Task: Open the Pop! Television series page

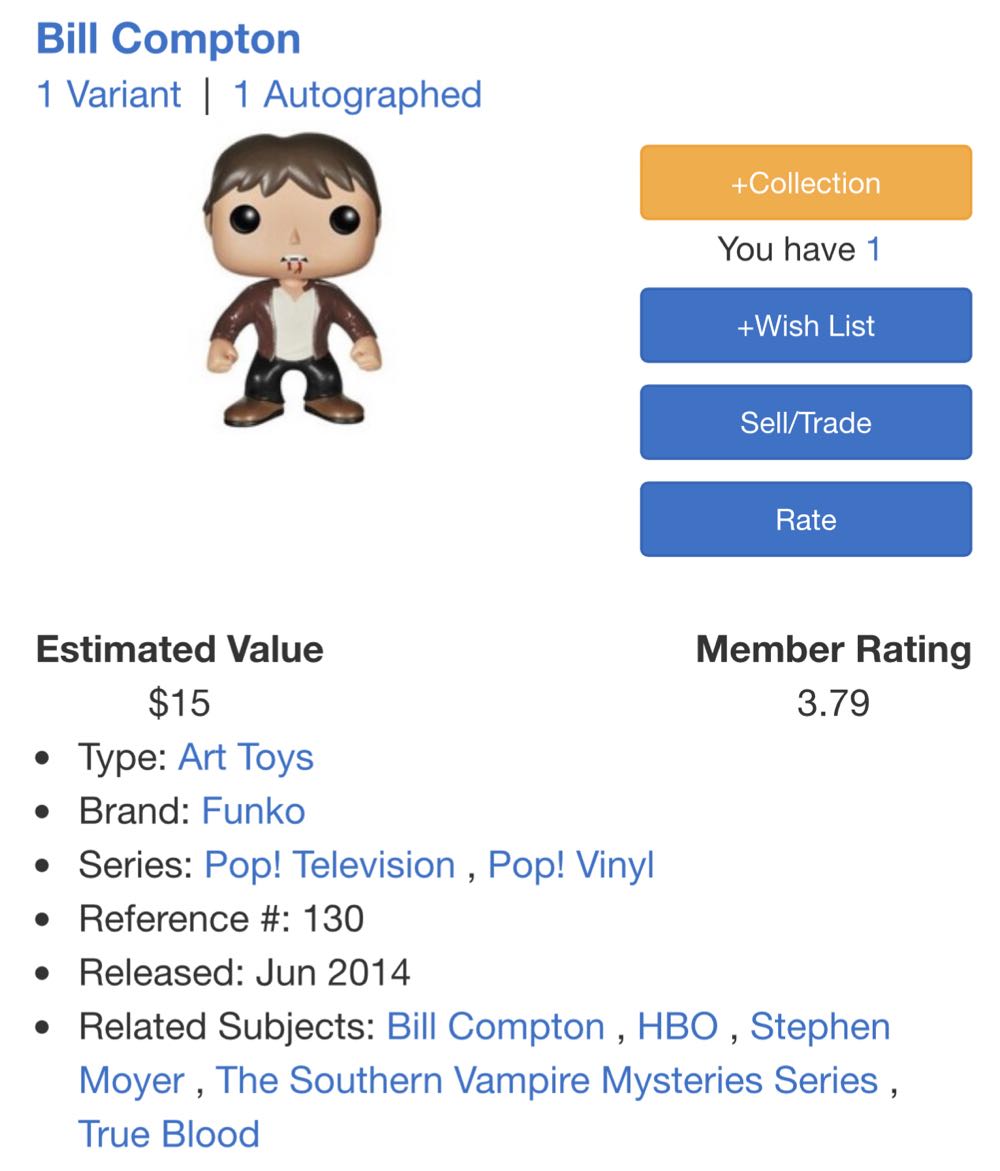Action: tap(330, 864)
